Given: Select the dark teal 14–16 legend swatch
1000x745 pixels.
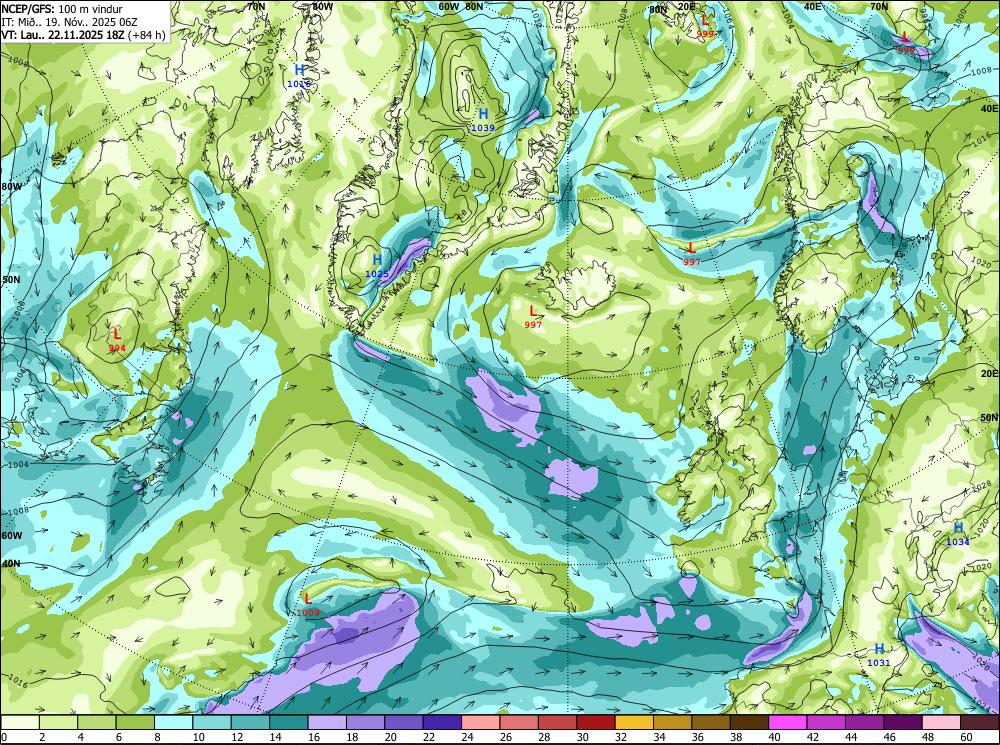Looking at the screenshot, I should tap(288, 722).
